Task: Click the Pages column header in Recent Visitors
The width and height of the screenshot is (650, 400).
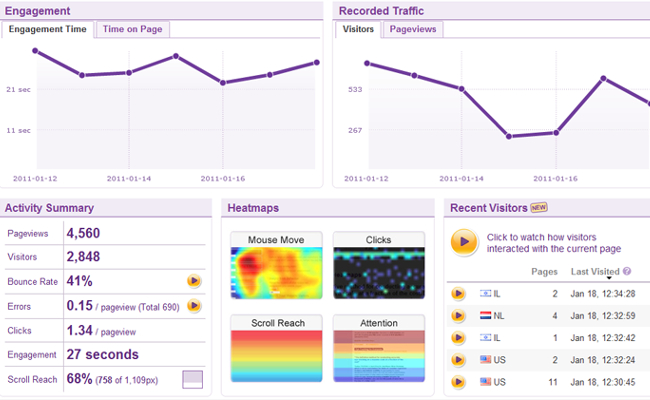Action: [x=543, y=271]
